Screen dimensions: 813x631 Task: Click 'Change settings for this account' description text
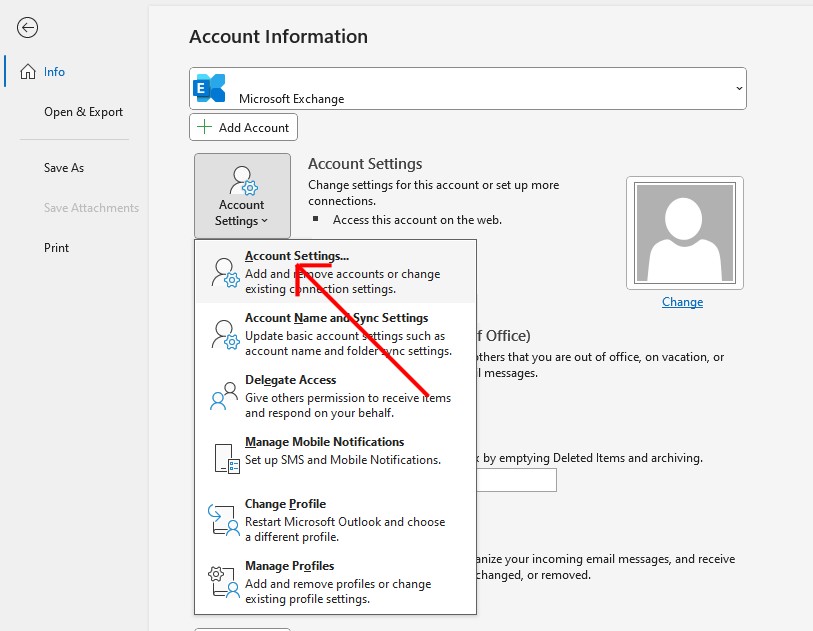coord(433,193)
